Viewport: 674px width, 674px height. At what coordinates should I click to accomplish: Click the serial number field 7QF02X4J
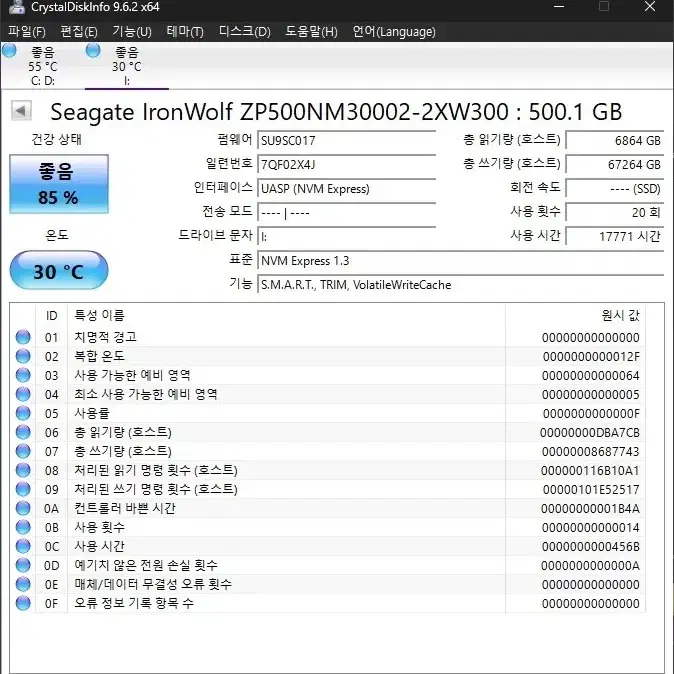click(346, 165)
